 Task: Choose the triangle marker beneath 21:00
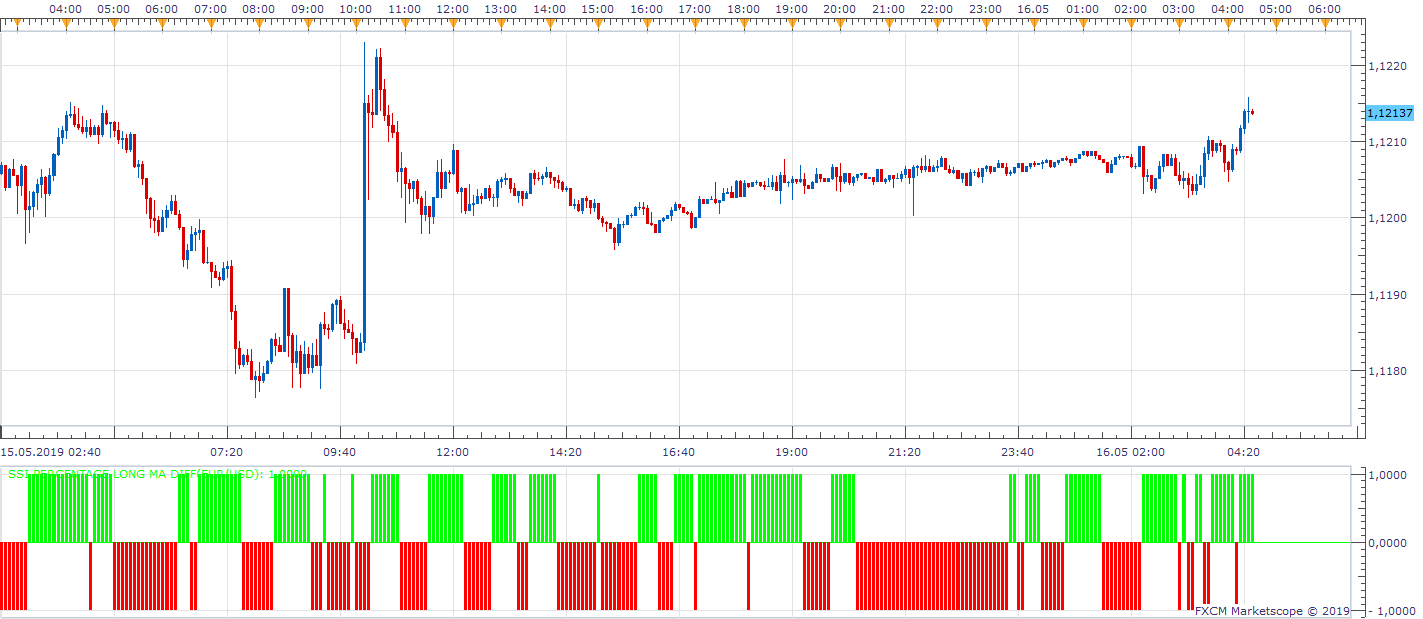(889, 23)
